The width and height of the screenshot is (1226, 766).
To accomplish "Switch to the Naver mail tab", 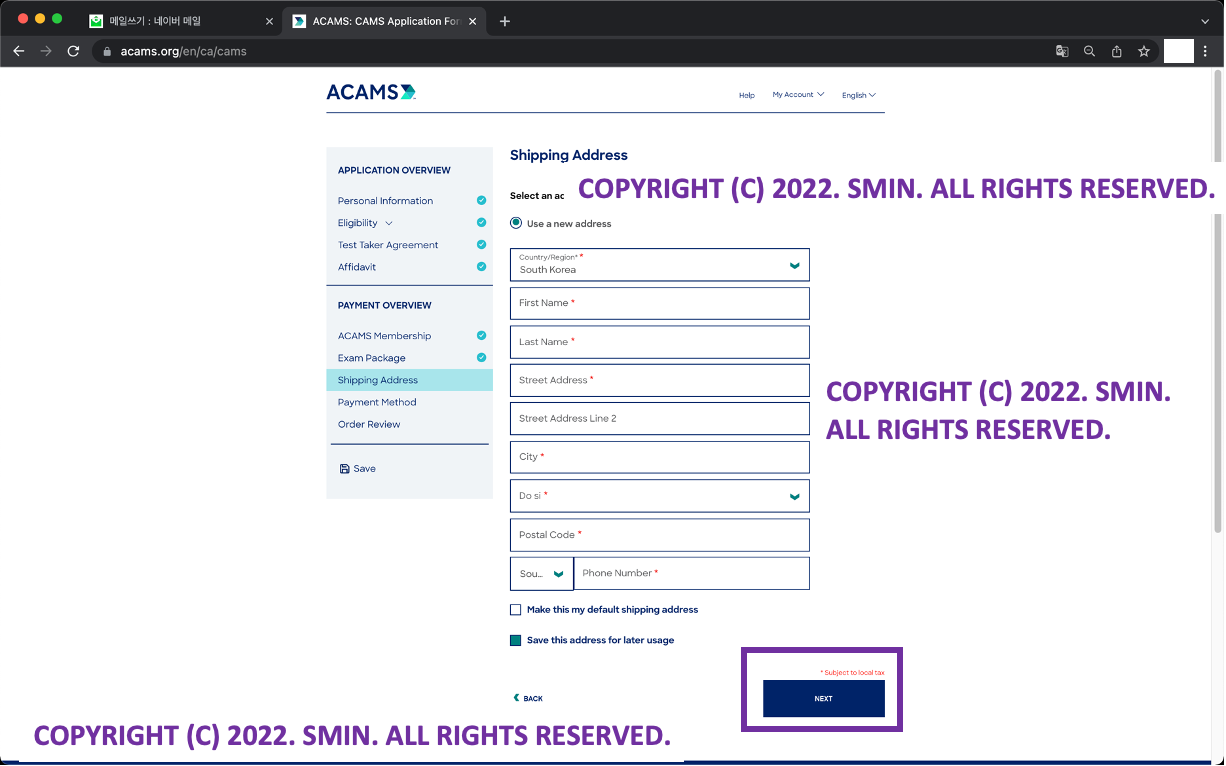I will coord(180,21).
